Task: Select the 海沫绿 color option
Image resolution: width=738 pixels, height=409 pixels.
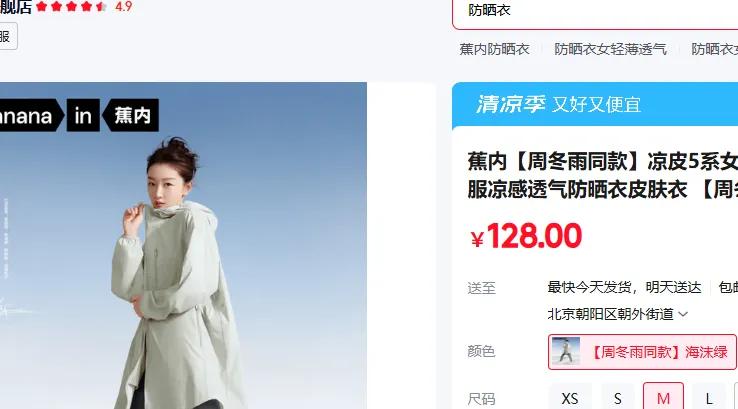Action: tap(642, 352)
